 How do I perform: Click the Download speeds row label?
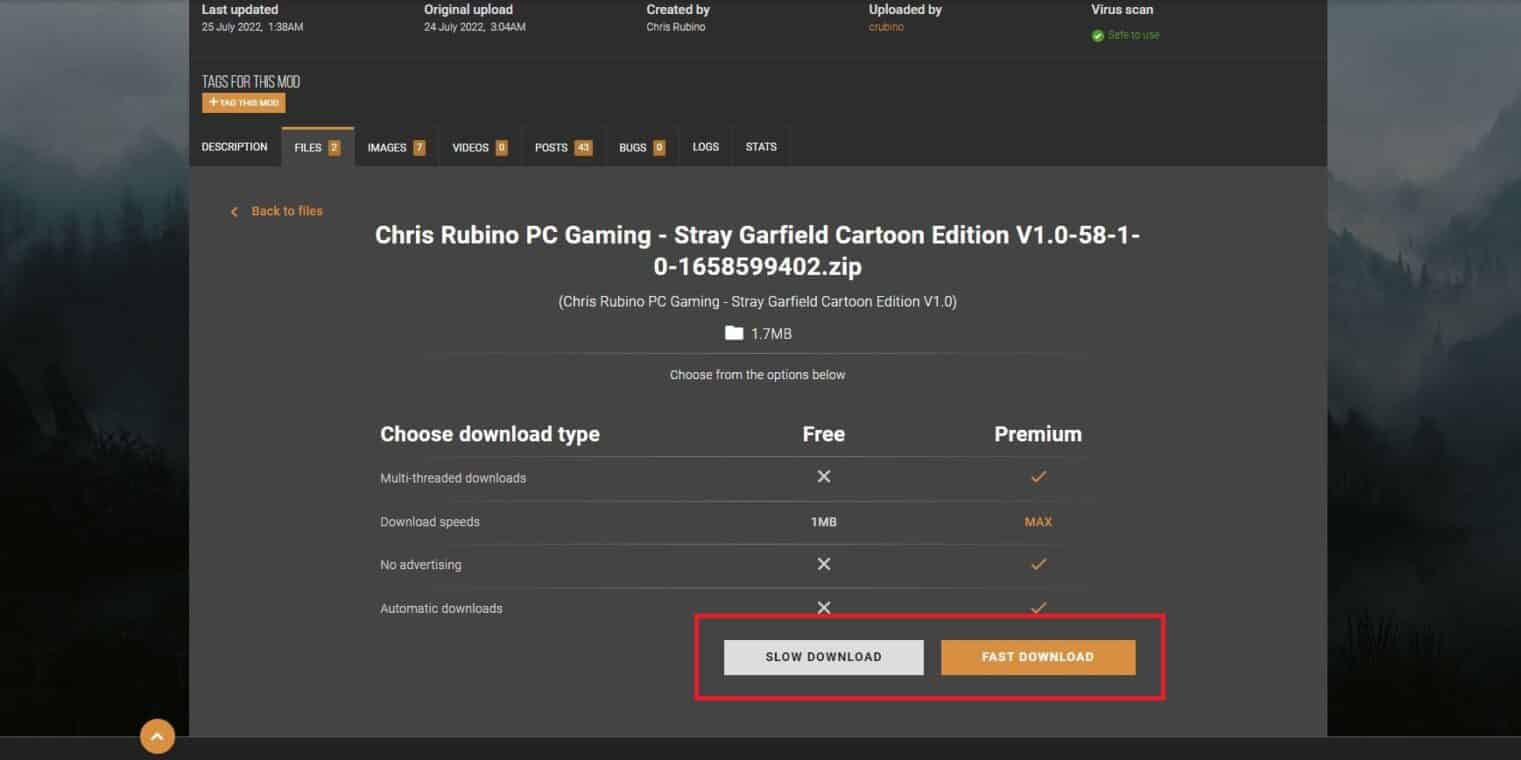point(430,522)
